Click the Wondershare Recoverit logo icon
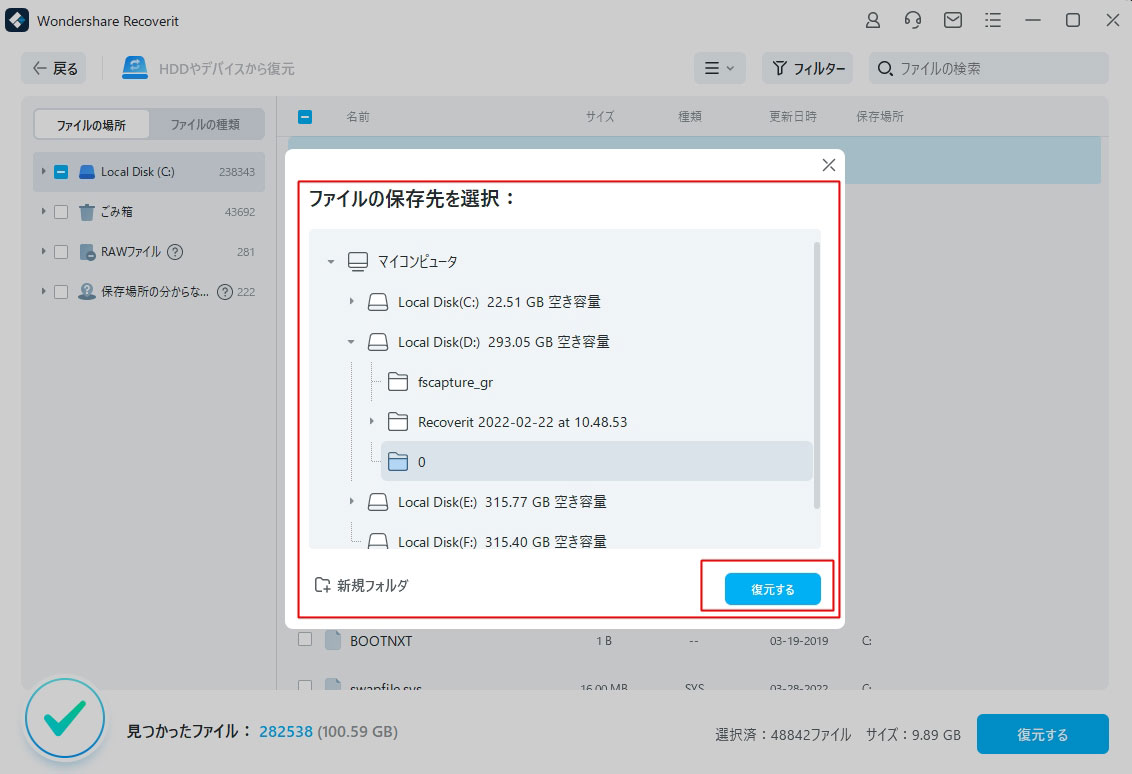 pyautogui.click(x=17, y=20)
